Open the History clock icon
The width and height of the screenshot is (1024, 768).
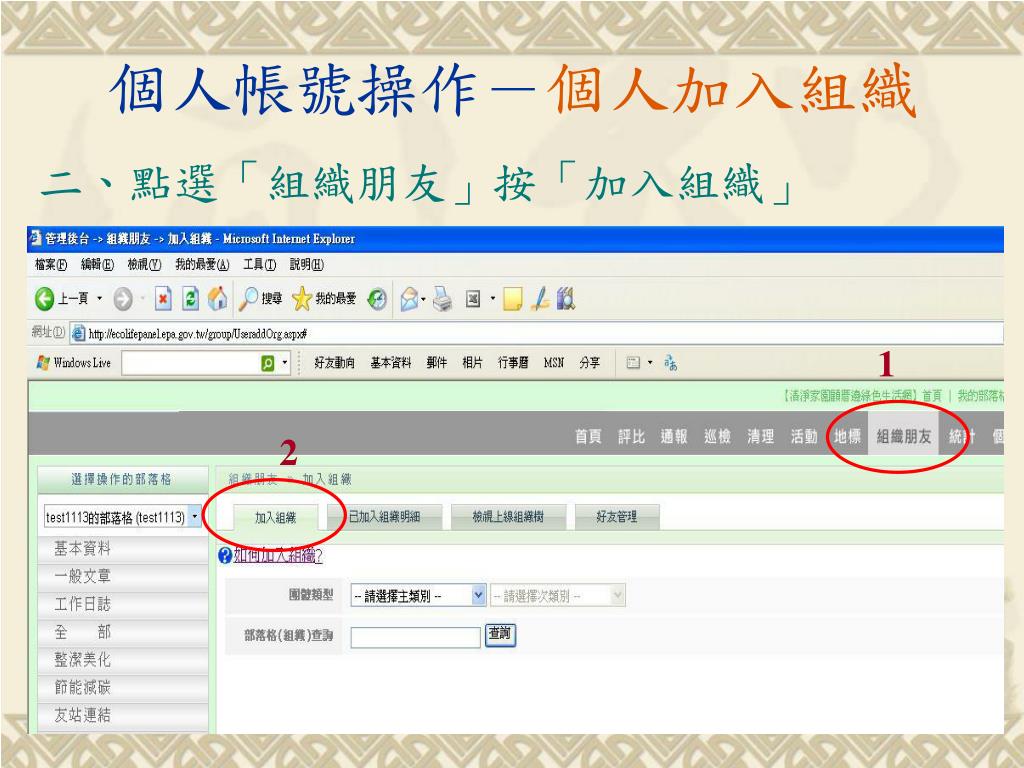(377, 299)
